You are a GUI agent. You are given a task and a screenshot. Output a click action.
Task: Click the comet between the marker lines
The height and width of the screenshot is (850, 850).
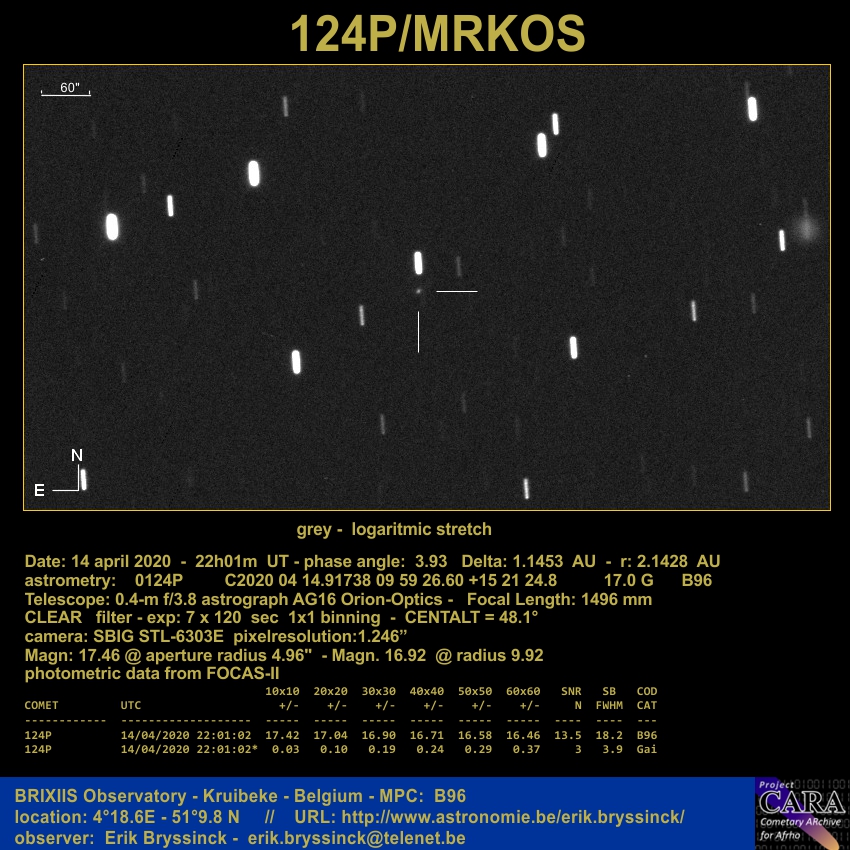point(418,292)
